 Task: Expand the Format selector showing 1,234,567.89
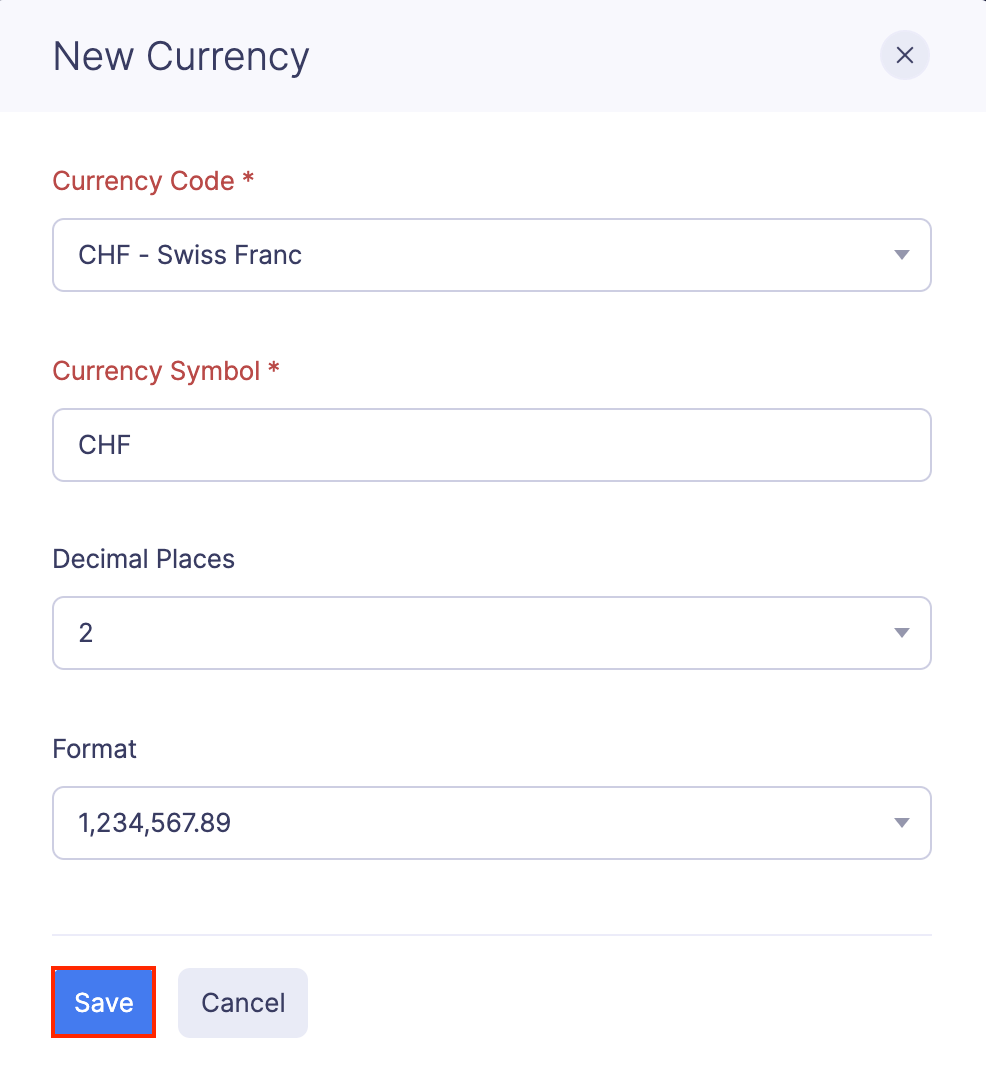(492, 823)
